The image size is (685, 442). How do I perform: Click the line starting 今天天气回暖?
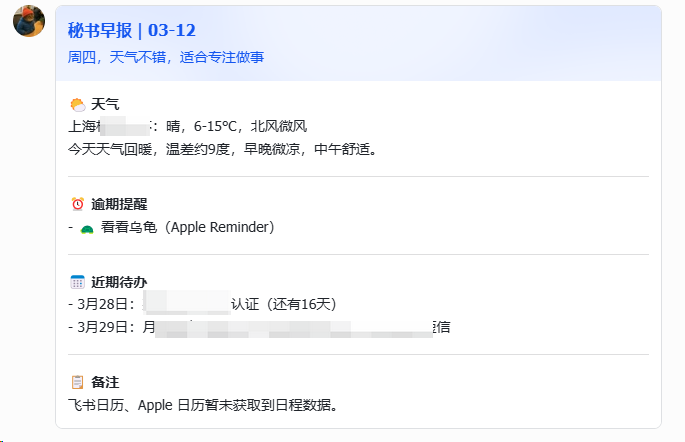click(221, 149)
